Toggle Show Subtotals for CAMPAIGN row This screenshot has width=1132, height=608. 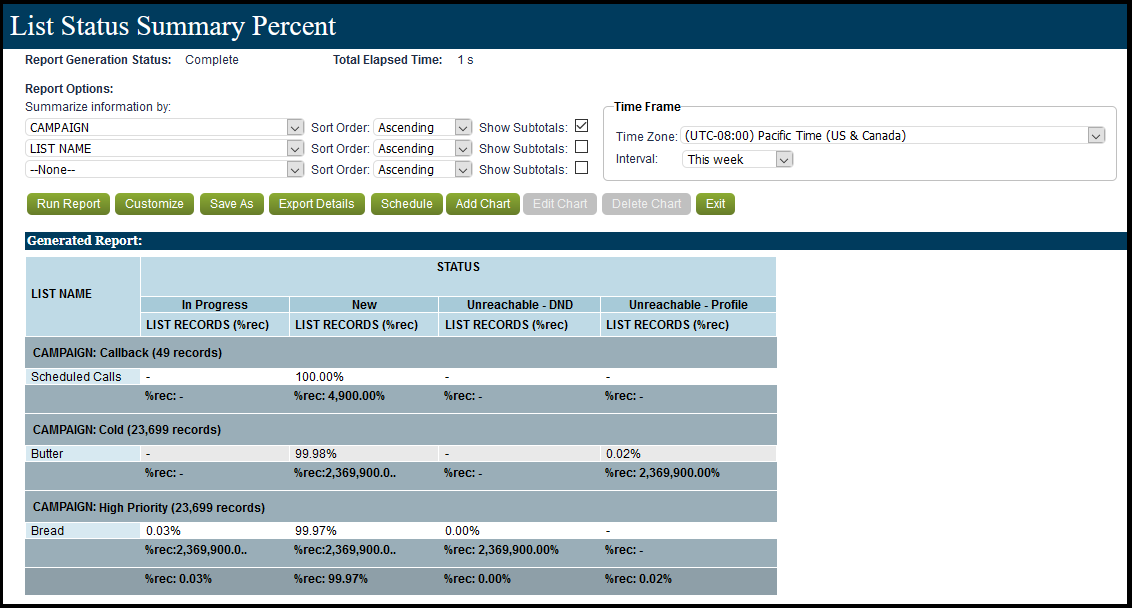point(581,126)
